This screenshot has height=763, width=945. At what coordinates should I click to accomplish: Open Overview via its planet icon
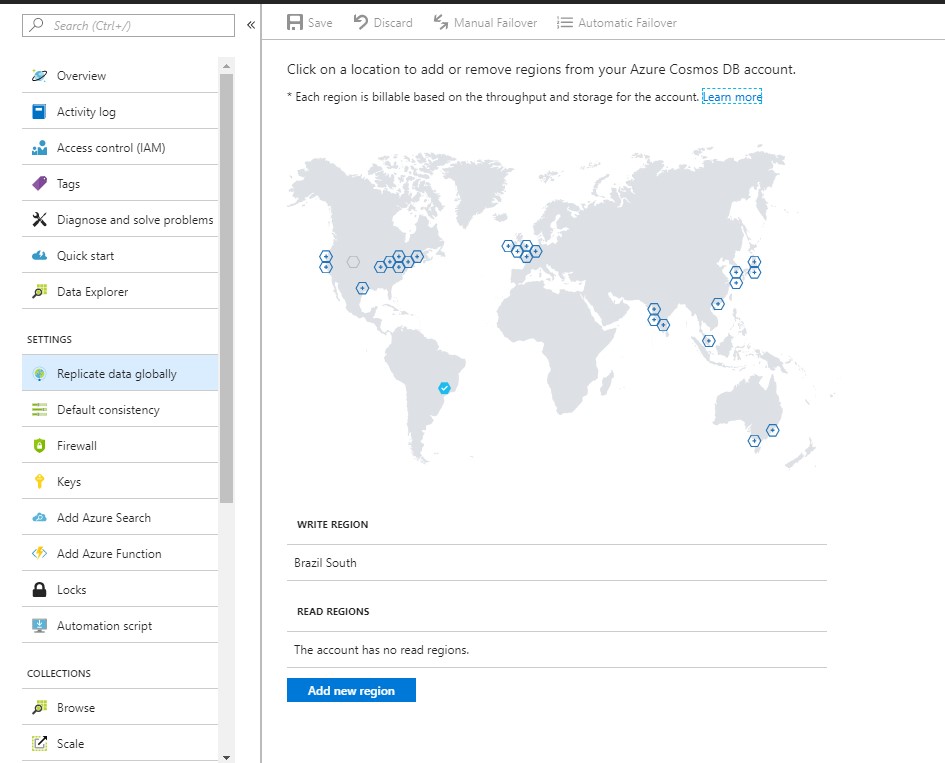39,75
